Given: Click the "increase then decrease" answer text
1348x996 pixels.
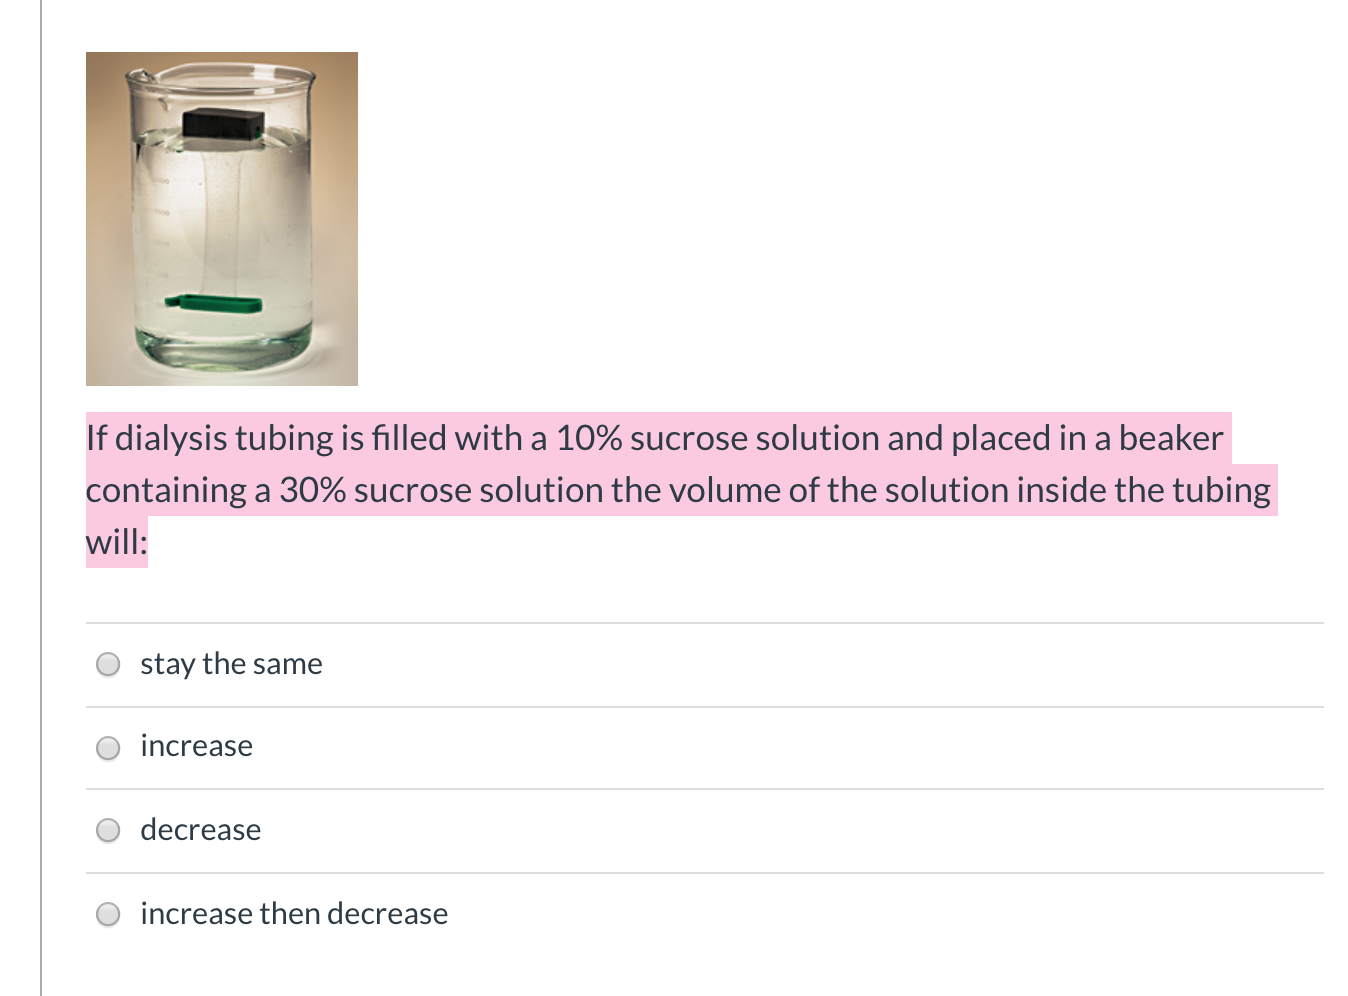Looking at the screenshot, I should point(293,913).
